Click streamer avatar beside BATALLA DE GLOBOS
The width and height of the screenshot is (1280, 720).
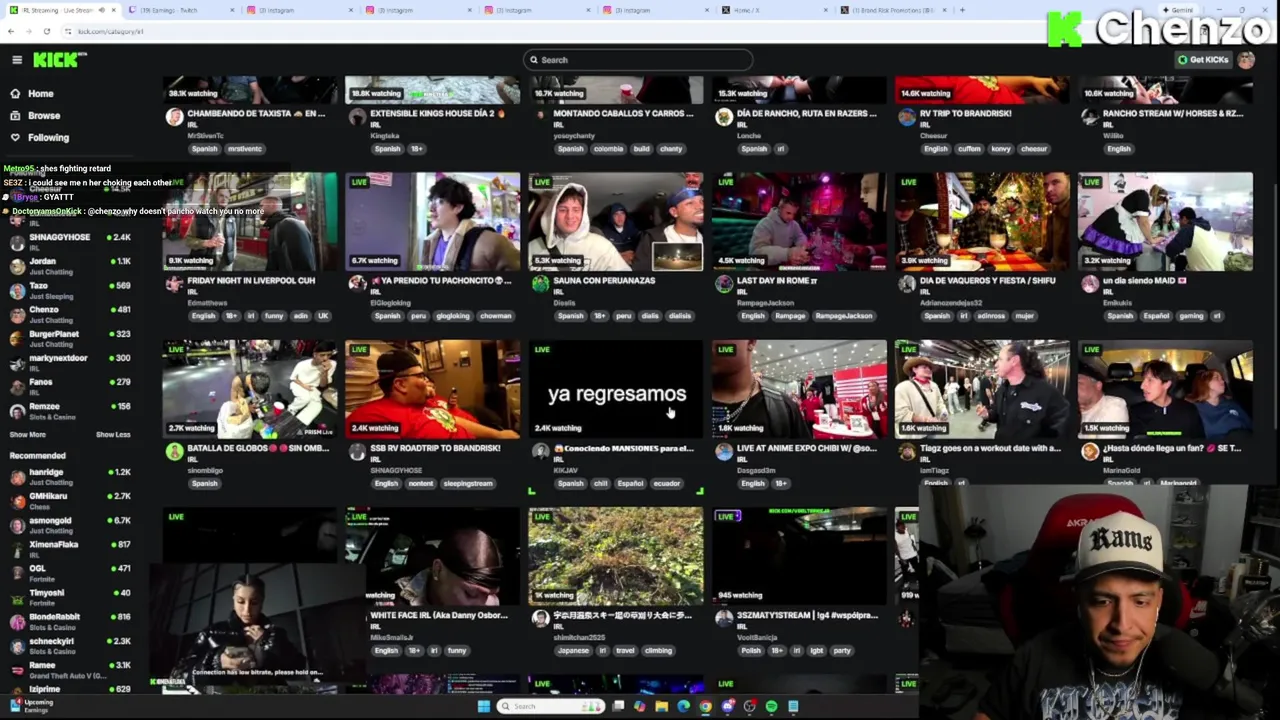click(175, 452)
